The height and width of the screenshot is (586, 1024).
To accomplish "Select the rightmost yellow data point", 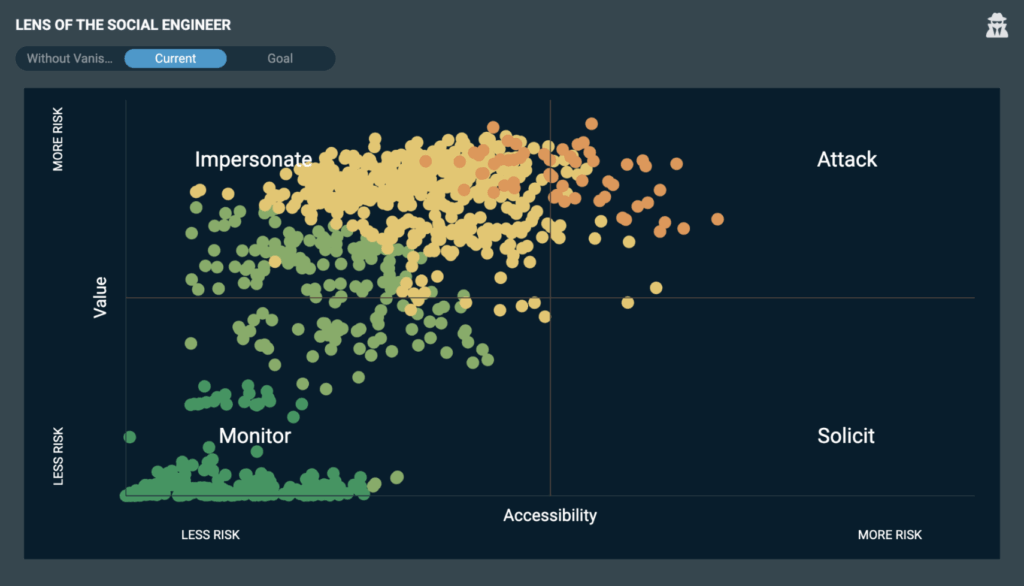I will (656, 288).
